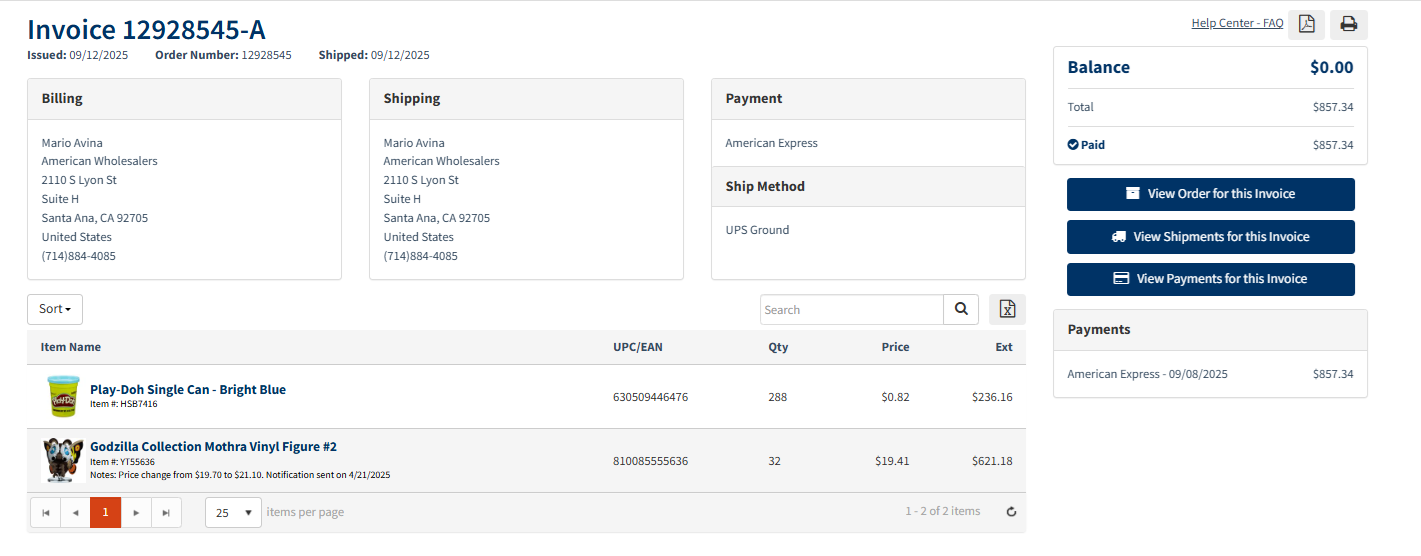Download invoice as PDF icon
Viewport: 1421px width, 556px height.
point(1306,24)
